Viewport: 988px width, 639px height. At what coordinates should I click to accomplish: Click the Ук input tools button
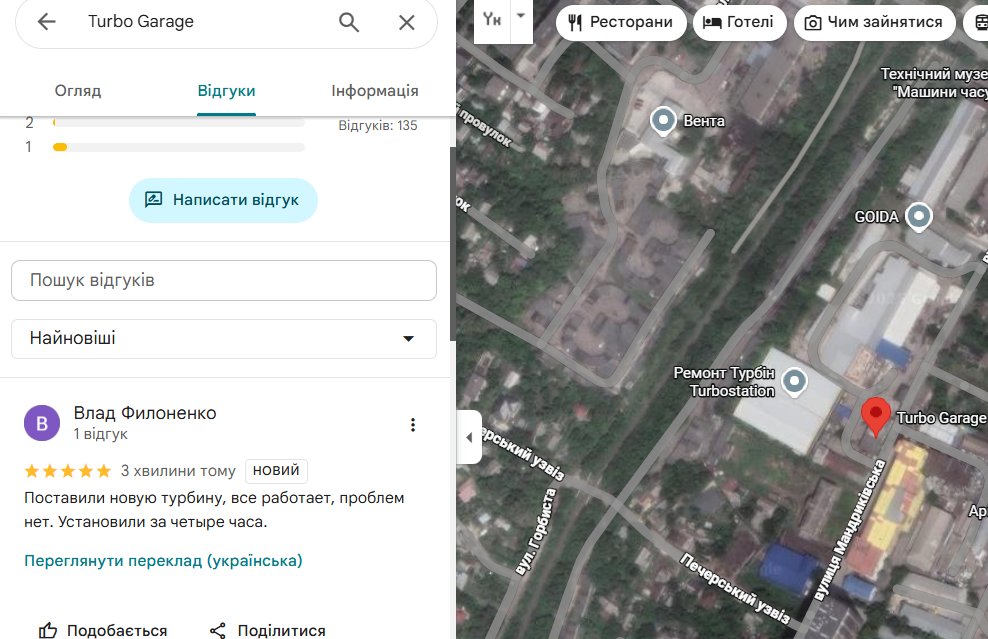point(492,19)
